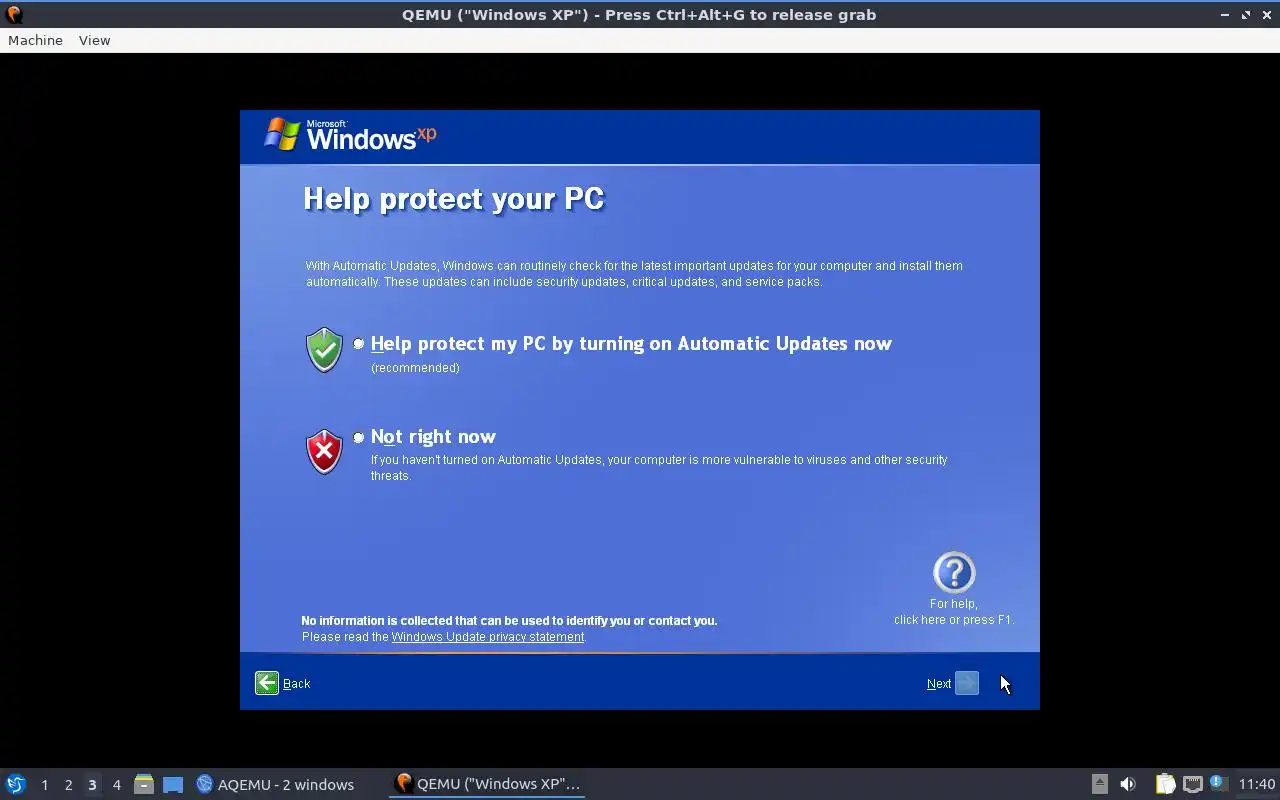Click the green Back arrow icon
Screen dimensions: 1280x800
(267, 683)
